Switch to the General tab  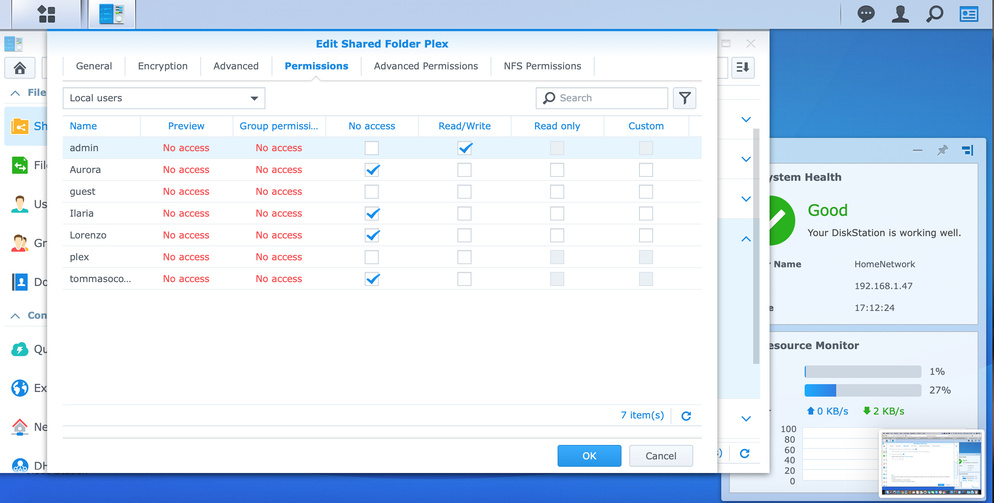94,66
